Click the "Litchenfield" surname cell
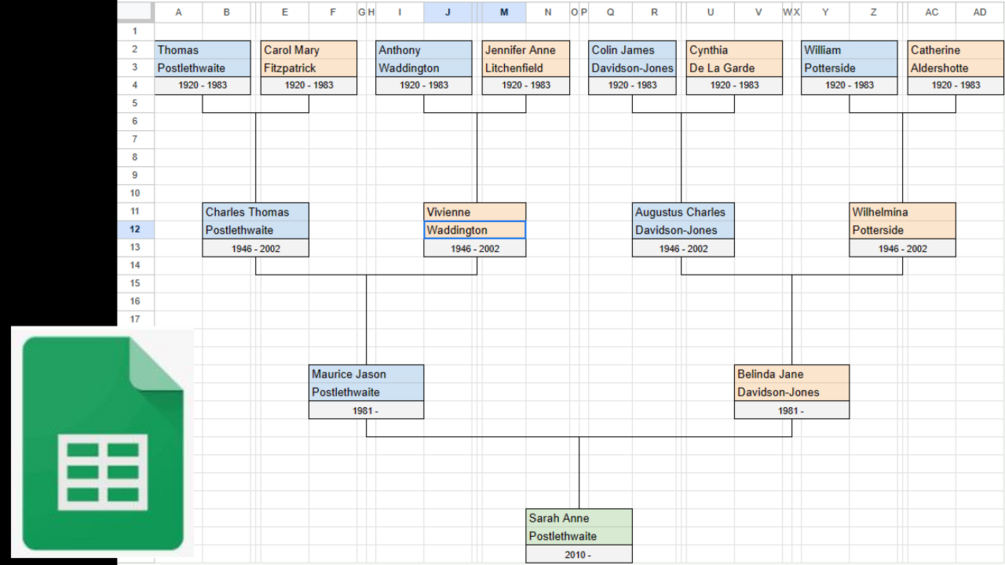The width and height of the screenshot is (1005, 565). (x=526, y=68)
